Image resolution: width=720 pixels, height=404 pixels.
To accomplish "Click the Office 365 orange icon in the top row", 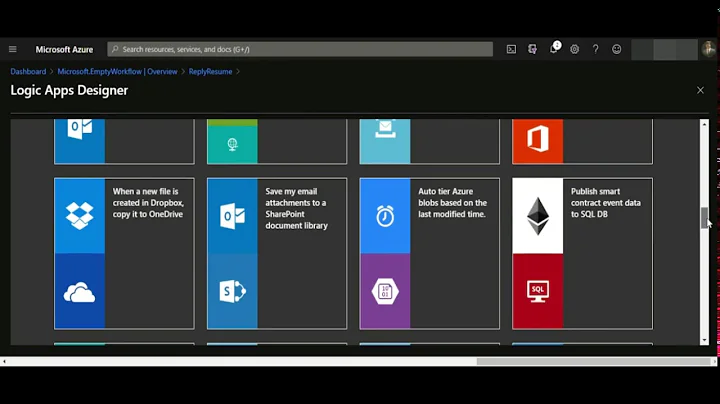I will [x=538, y=140].
